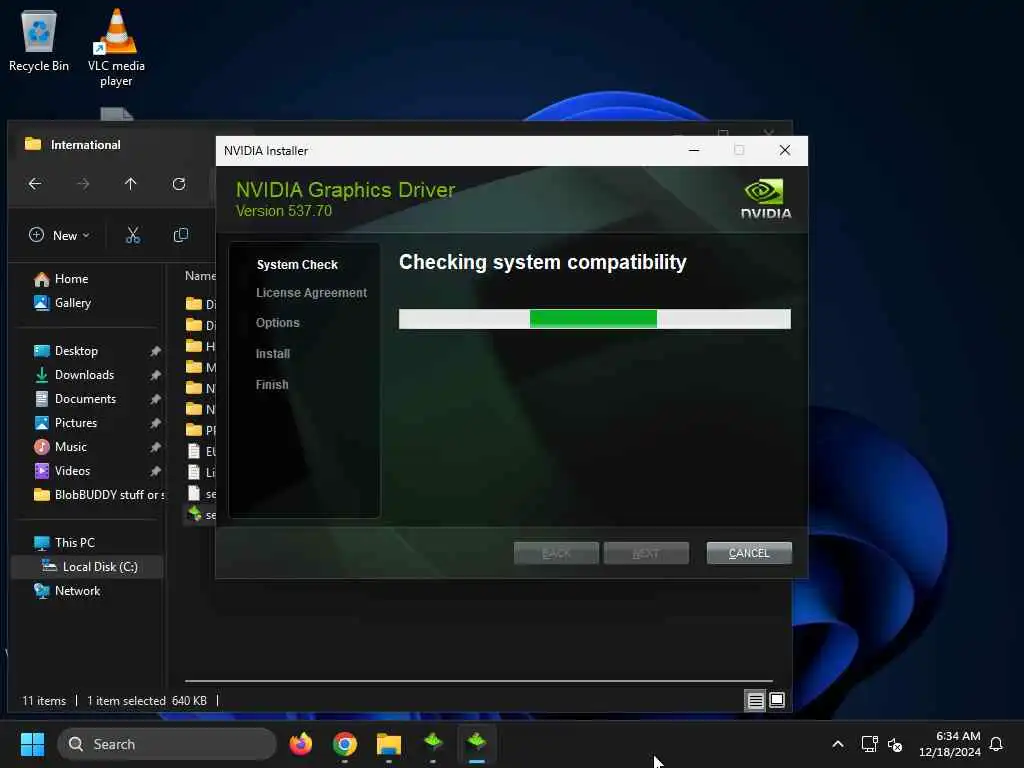
Task: Click the taskbar Search box
Action: pyautogui.click(x=167, y=744)
